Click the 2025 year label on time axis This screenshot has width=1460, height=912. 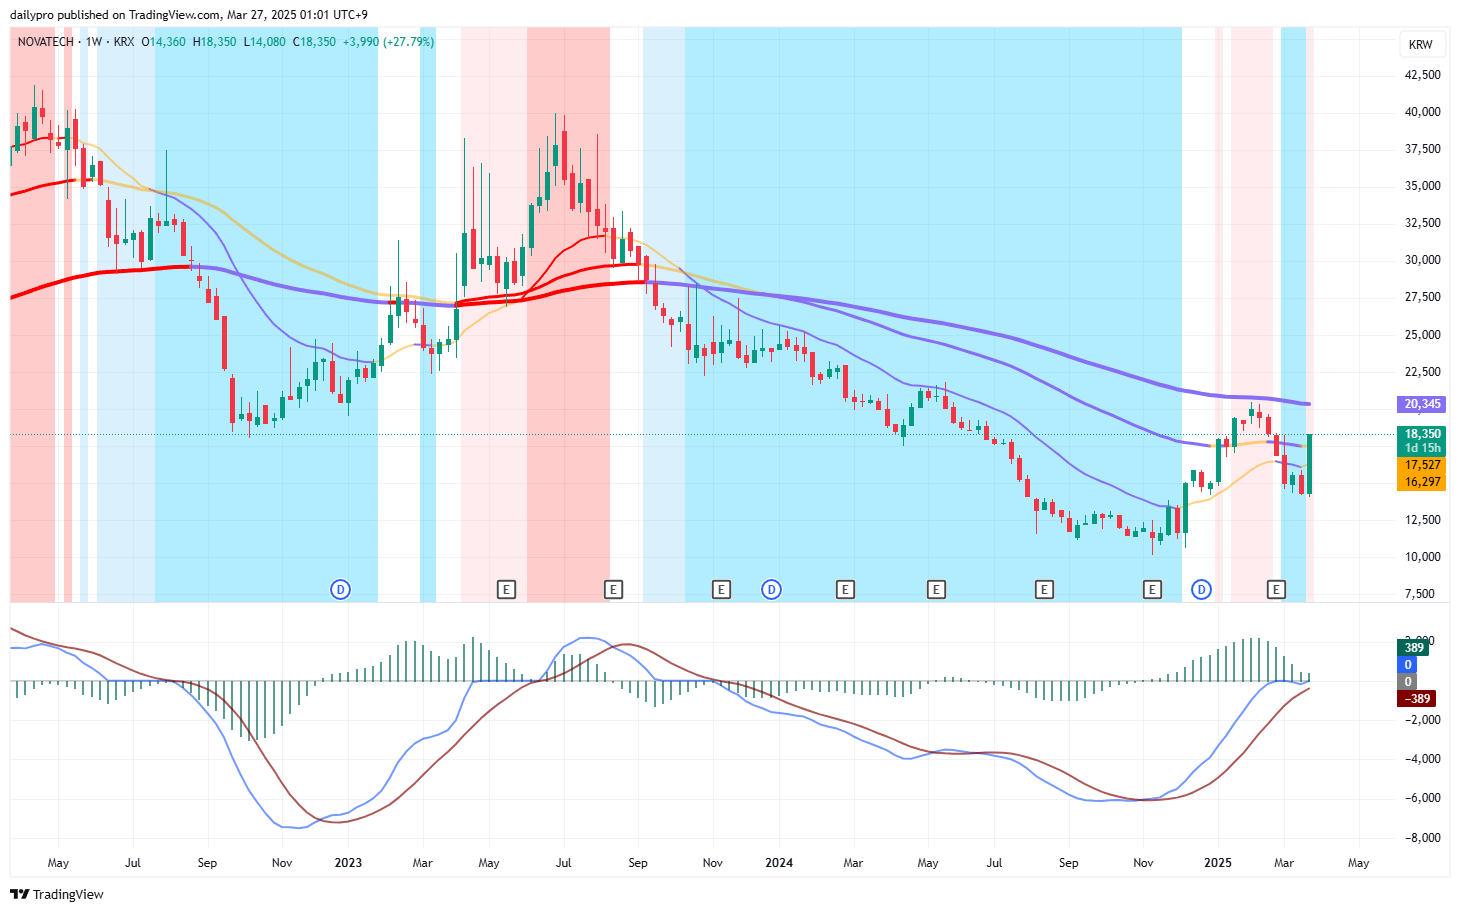tap(1218, 863)
